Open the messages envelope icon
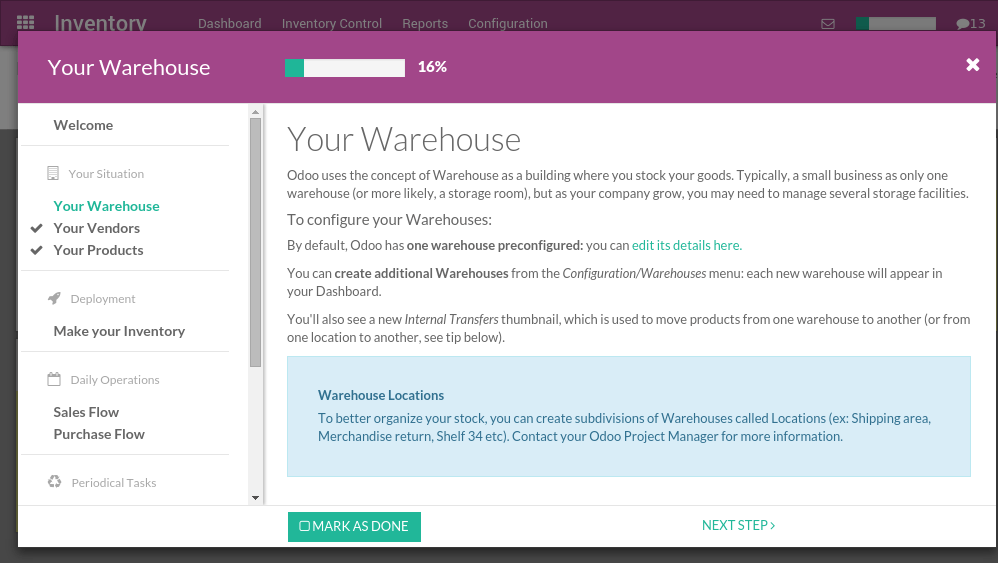 point(827,24)
